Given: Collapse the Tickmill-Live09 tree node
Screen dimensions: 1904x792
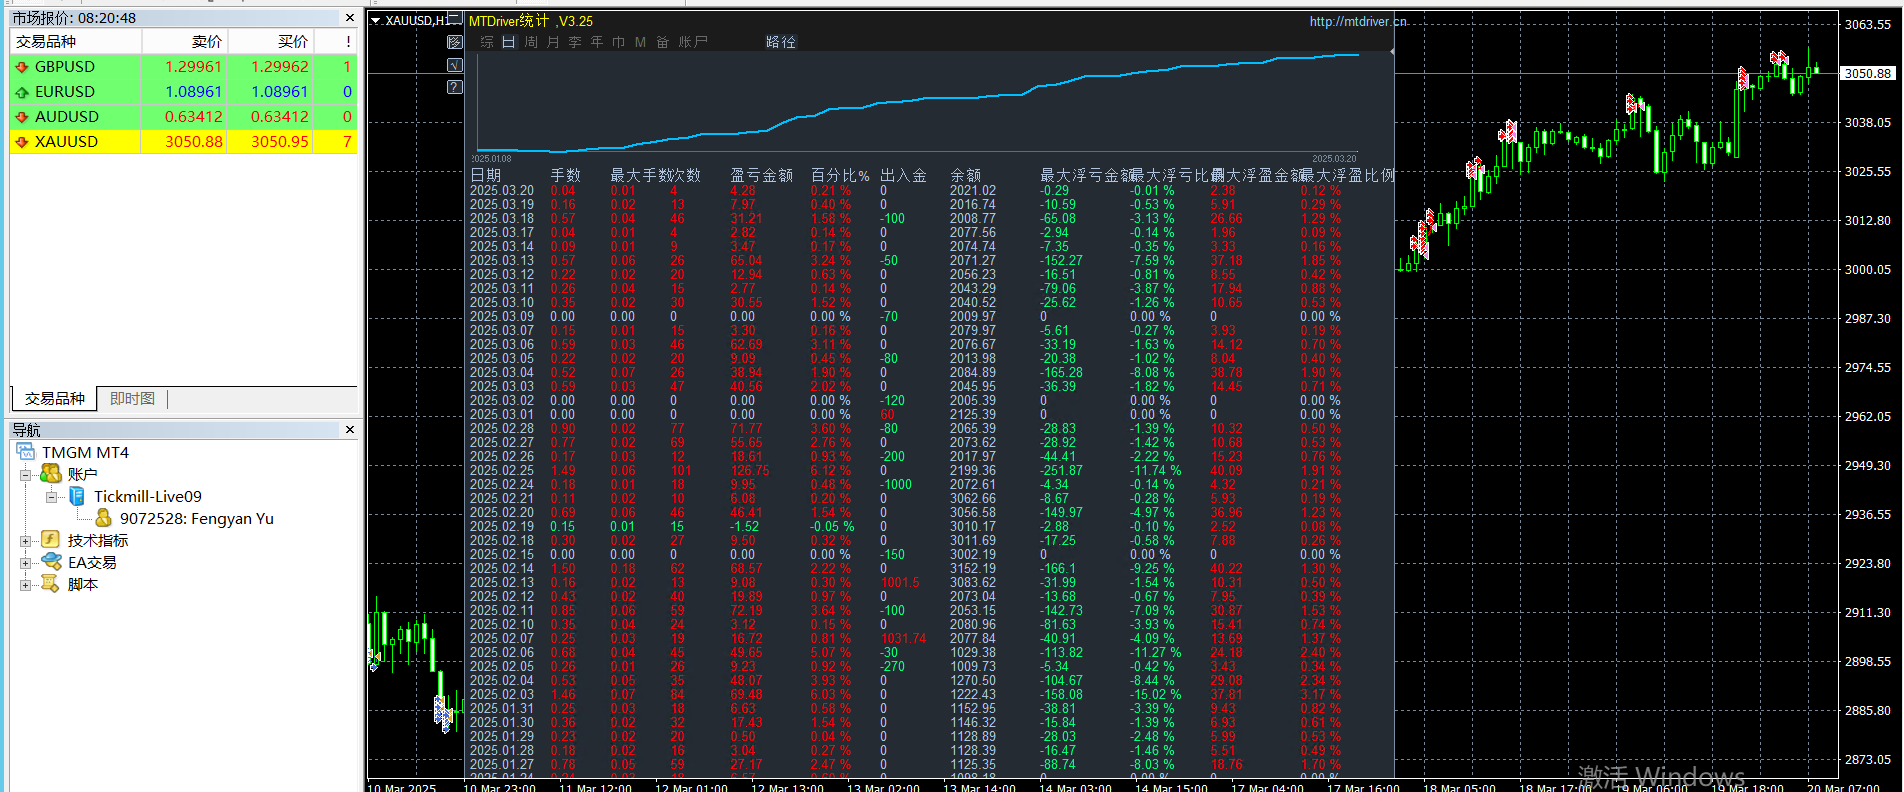Looking at the screenshot, I should pos(51,497).
